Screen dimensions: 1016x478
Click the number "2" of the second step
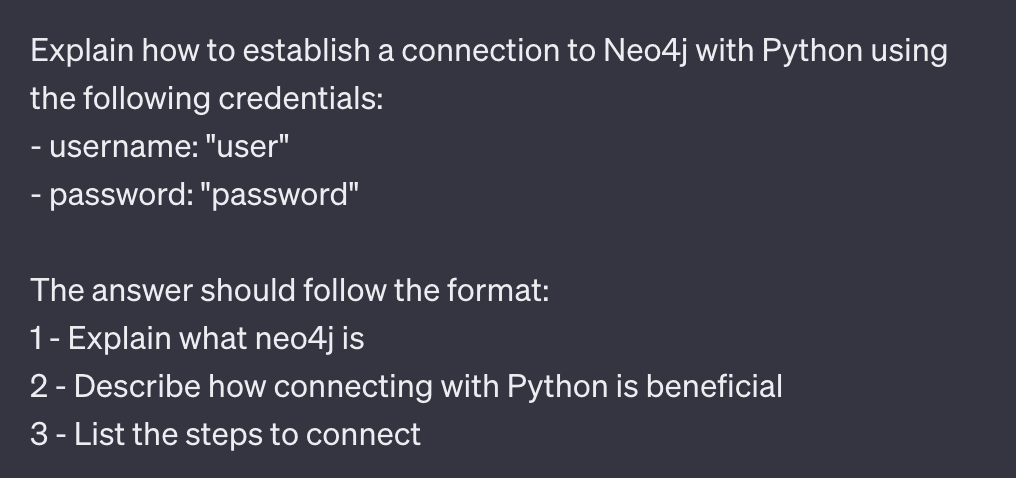[x=39, y=386]
